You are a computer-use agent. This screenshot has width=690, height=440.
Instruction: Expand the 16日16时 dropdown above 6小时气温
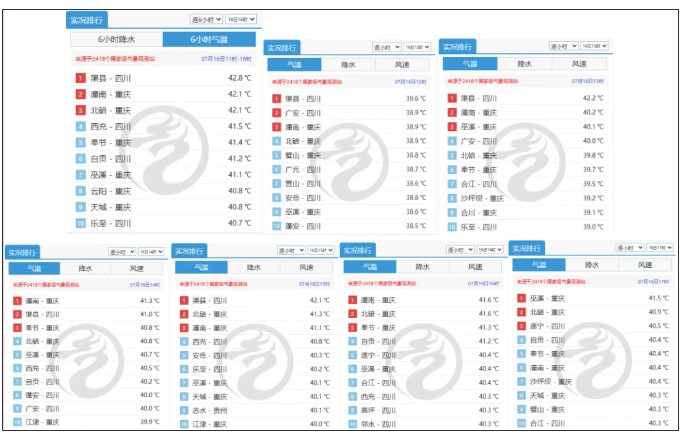point(241,19)
